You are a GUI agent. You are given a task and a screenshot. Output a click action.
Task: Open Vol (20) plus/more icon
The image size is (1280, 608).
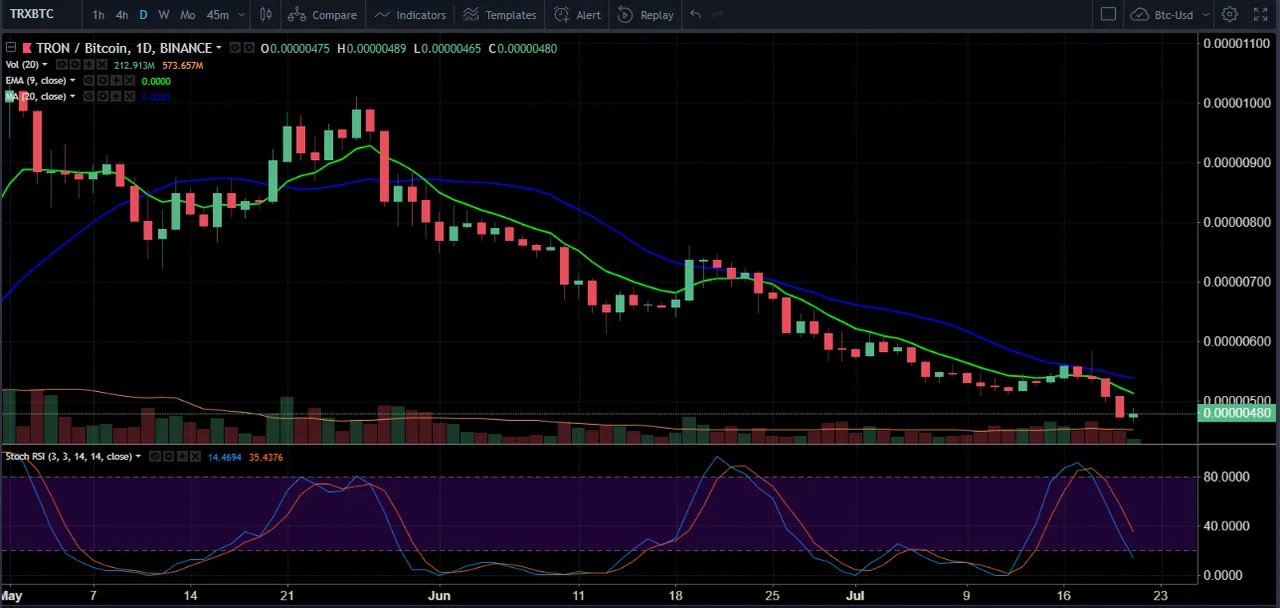click(x=88, y=64)
